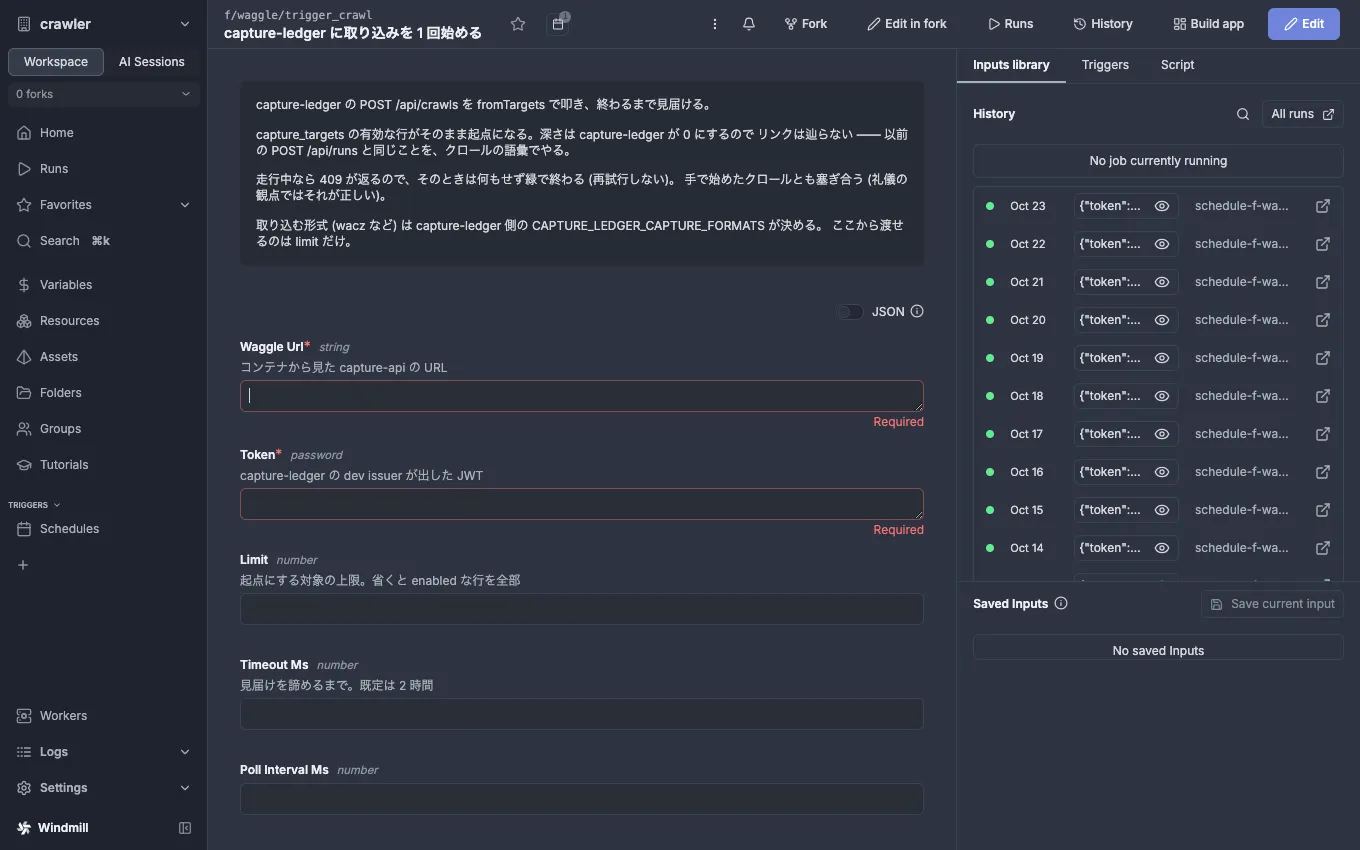
Task: Click Save current input button
Action: click(x=1272, y=604)
